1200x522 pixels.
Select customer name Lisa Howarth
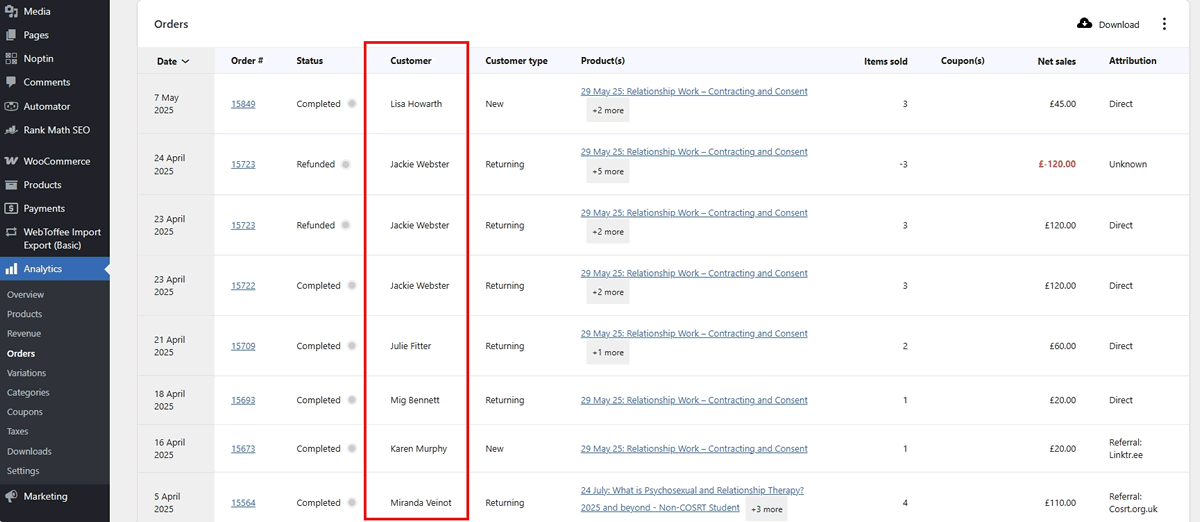tap(416, 104)
